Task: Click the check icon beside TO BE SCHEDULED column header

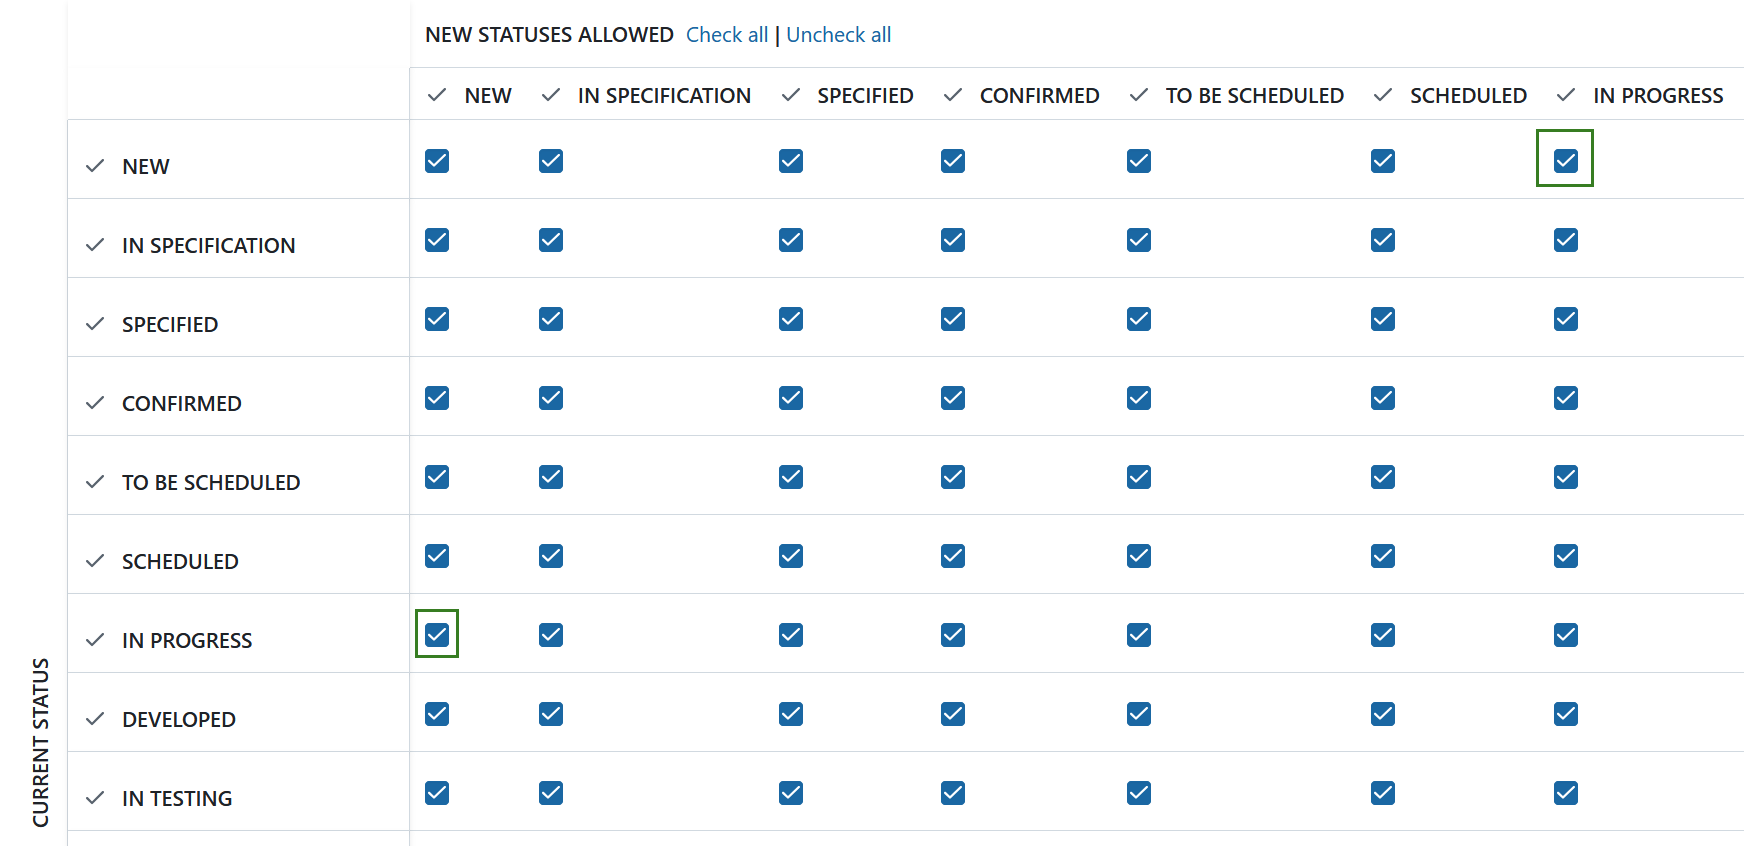Action: click(x=1138, y=95)
